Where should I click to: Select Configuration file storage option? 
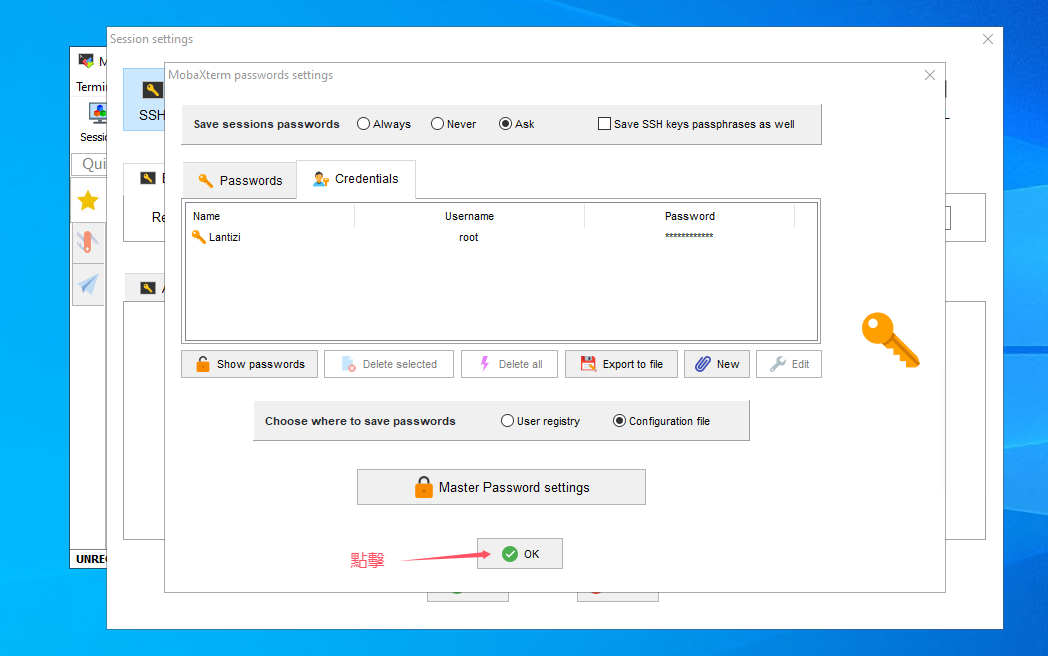619,421
